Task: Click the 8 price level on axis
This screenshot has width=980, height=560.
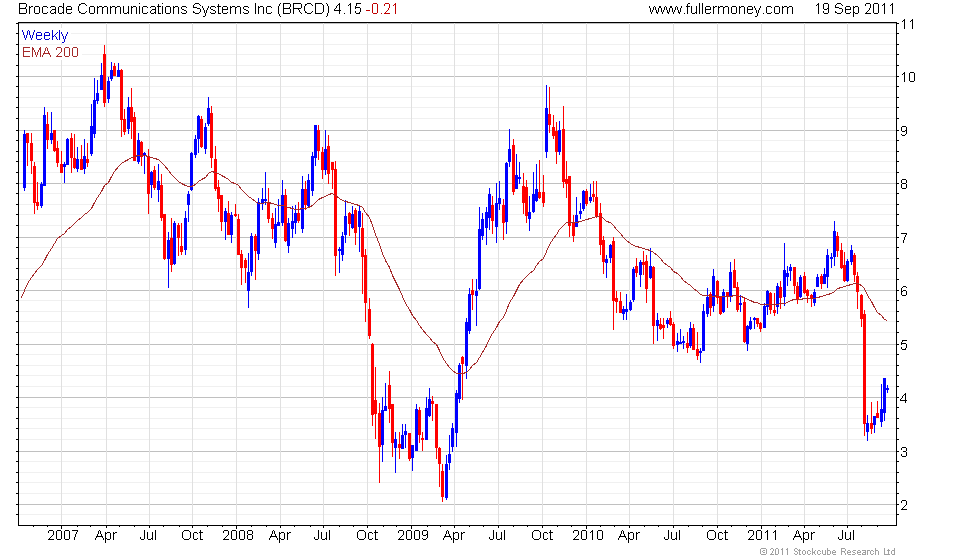Action: [x=905, y=184]
